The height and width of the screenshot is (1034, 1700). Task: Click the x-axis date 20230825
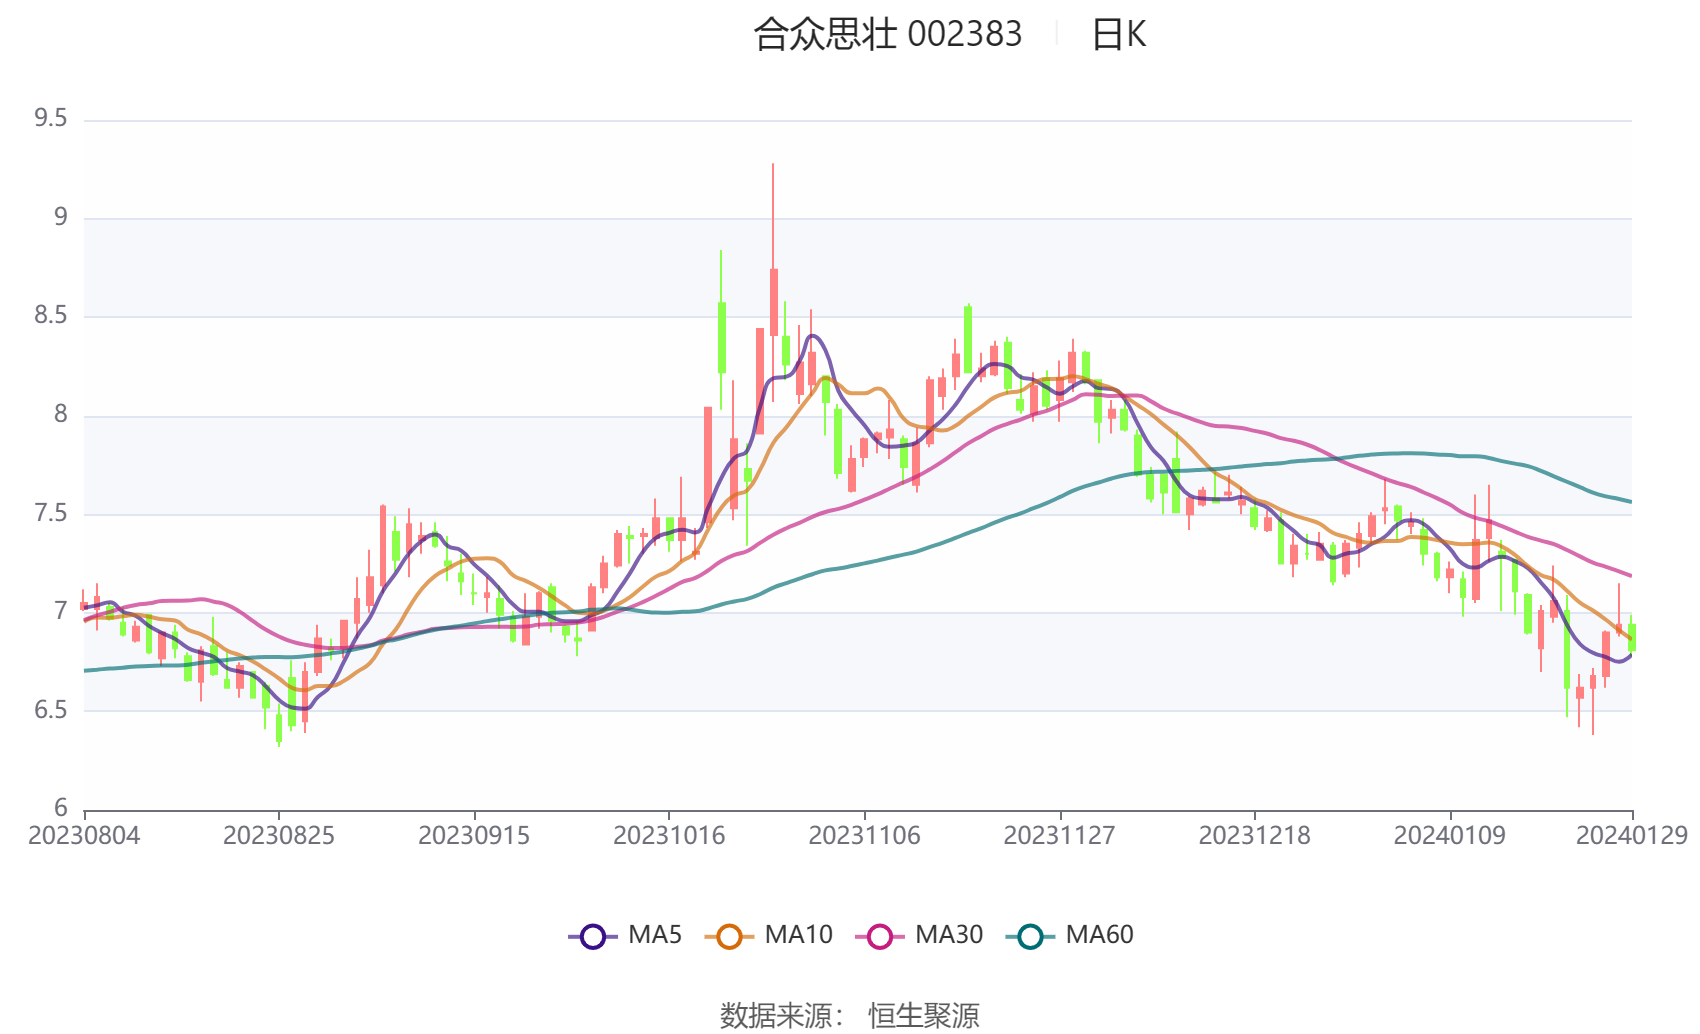279,835
